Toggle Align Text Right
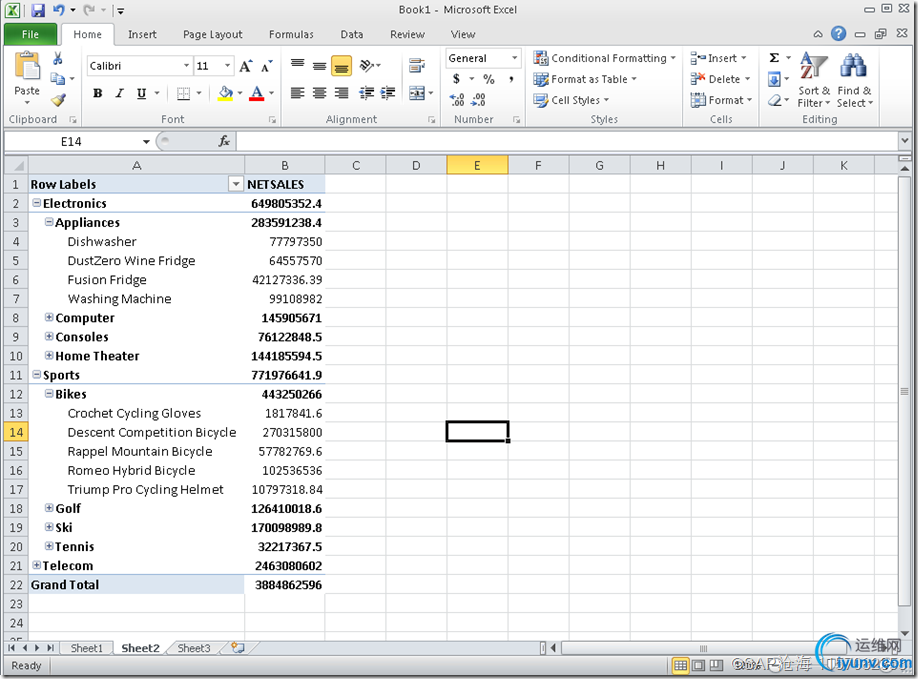Image resolution: width=918 pixels, height=679 pixels. pyautogui.click(x=341, y=93)
